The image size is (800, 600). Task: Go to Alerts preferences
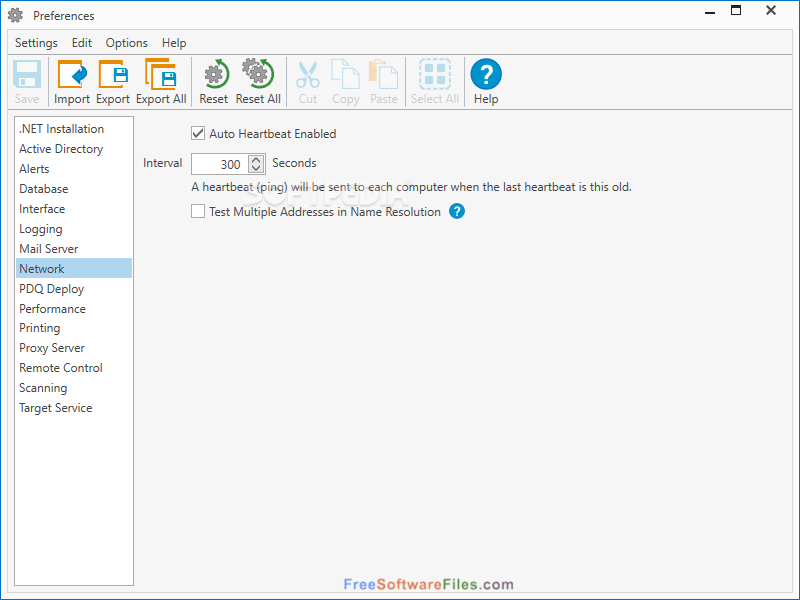click(x=73, y=169)
